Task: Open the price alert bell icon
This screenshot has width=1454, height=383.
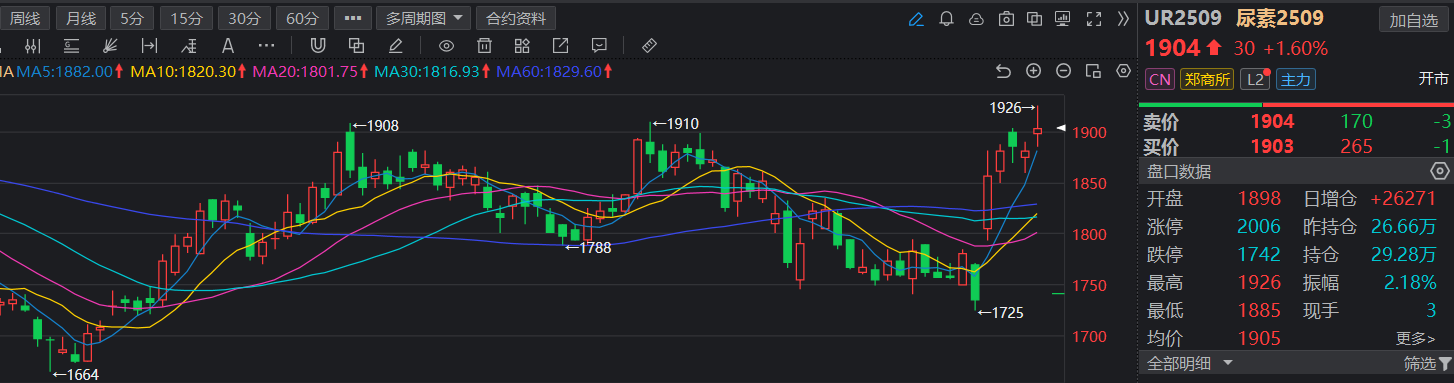Action: point(946,18)
